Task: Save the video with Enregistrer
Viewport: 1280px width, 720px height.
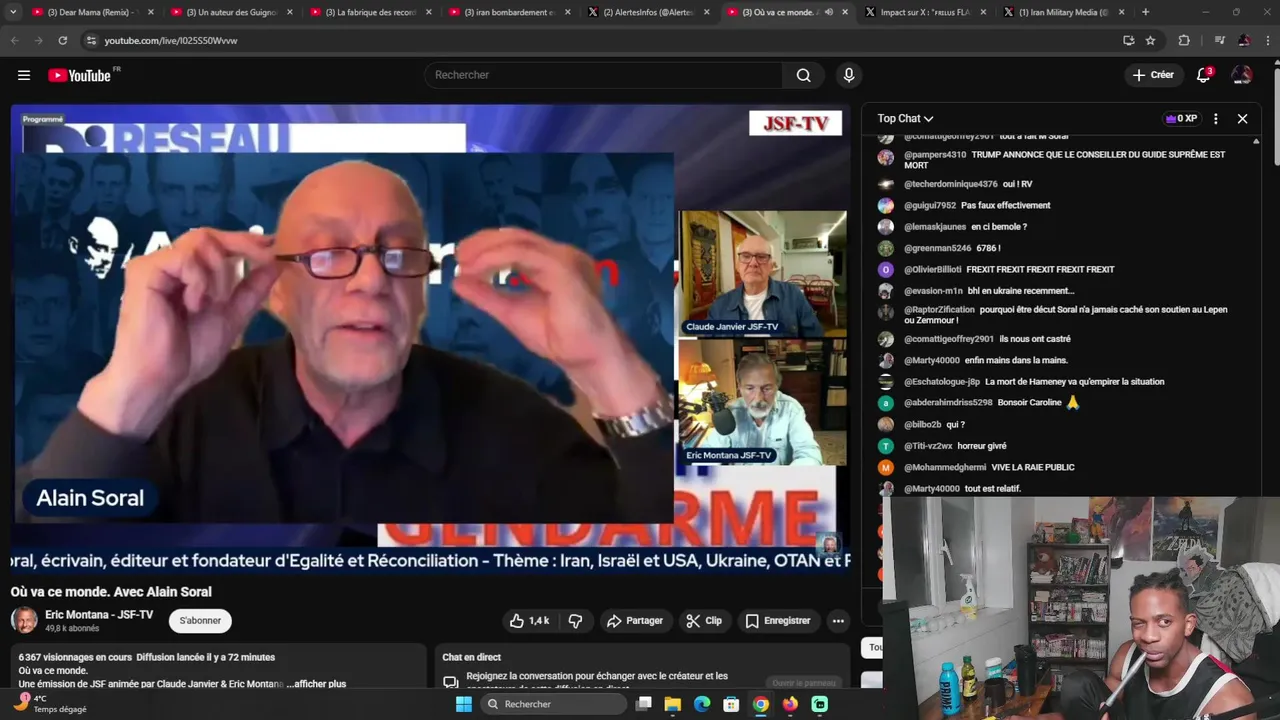Action: pos(778,621)
